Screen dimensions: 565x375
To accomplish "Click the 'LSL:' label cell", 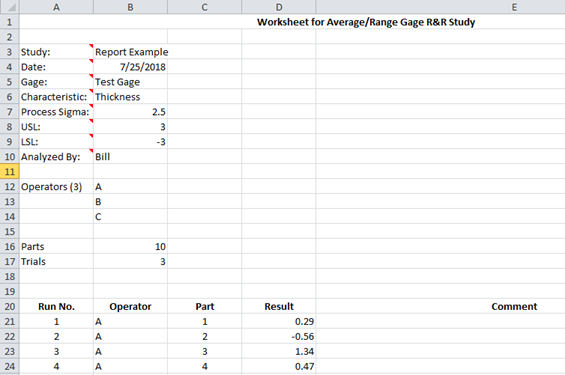I will [x=57, y=142].
